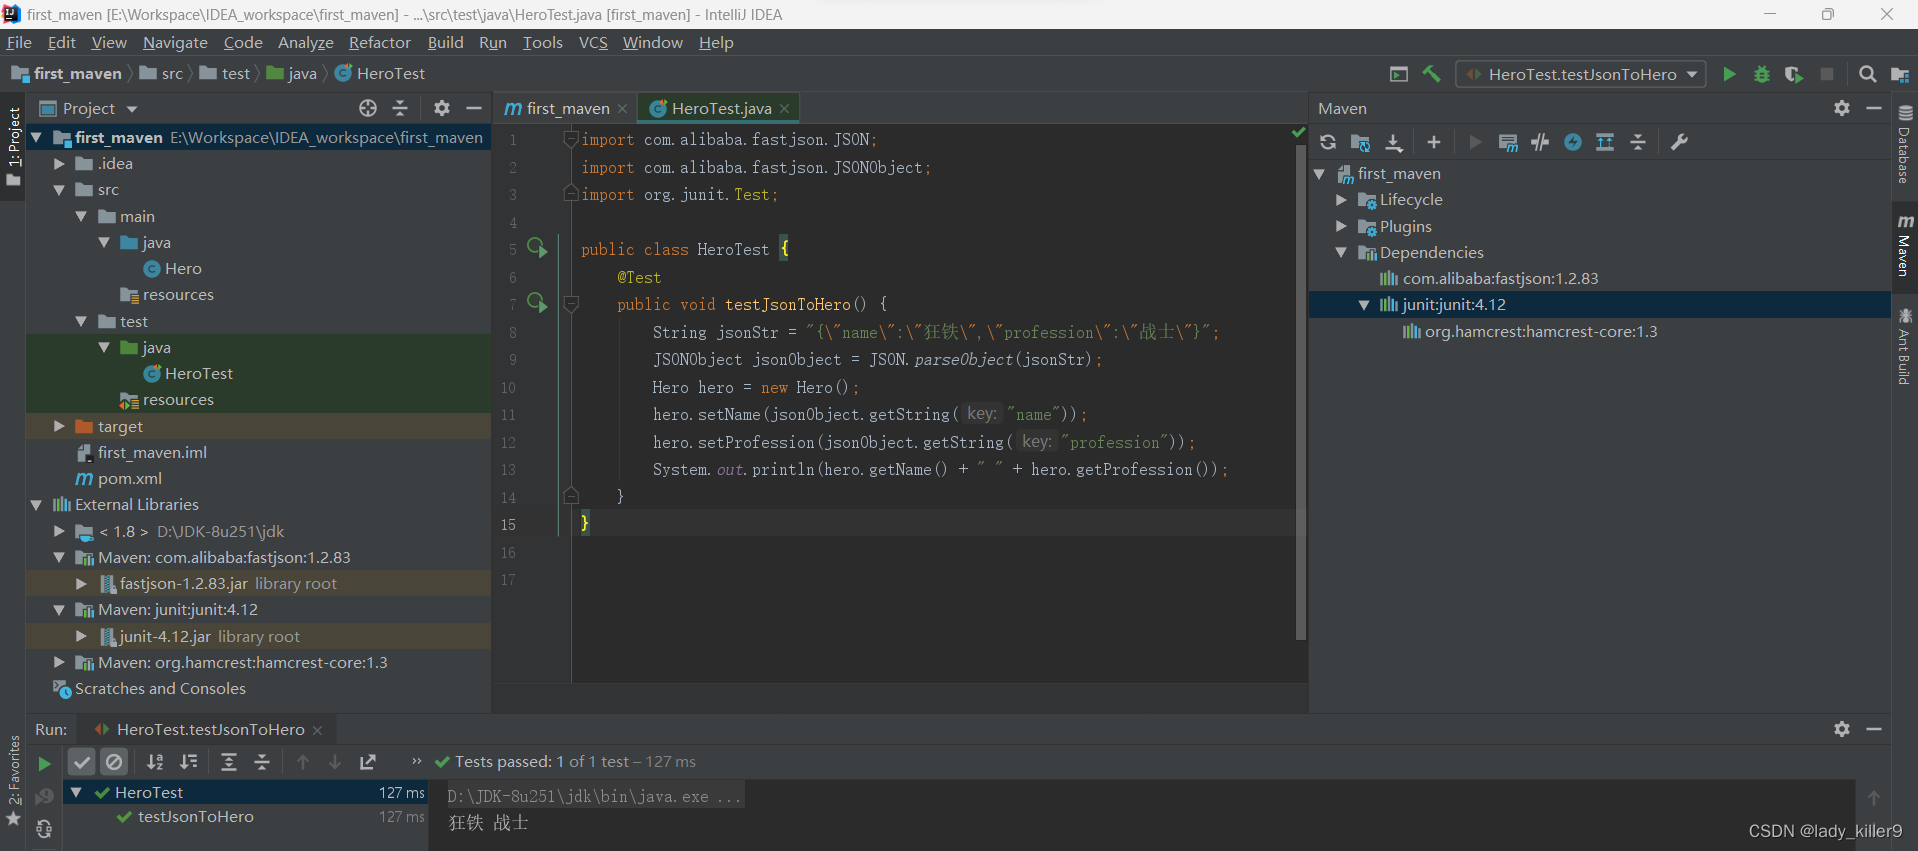The width and height of the screenshot is (1918, 851).
Task: Run test gutter icon beside testJsonToHero method
Action: 538,303
